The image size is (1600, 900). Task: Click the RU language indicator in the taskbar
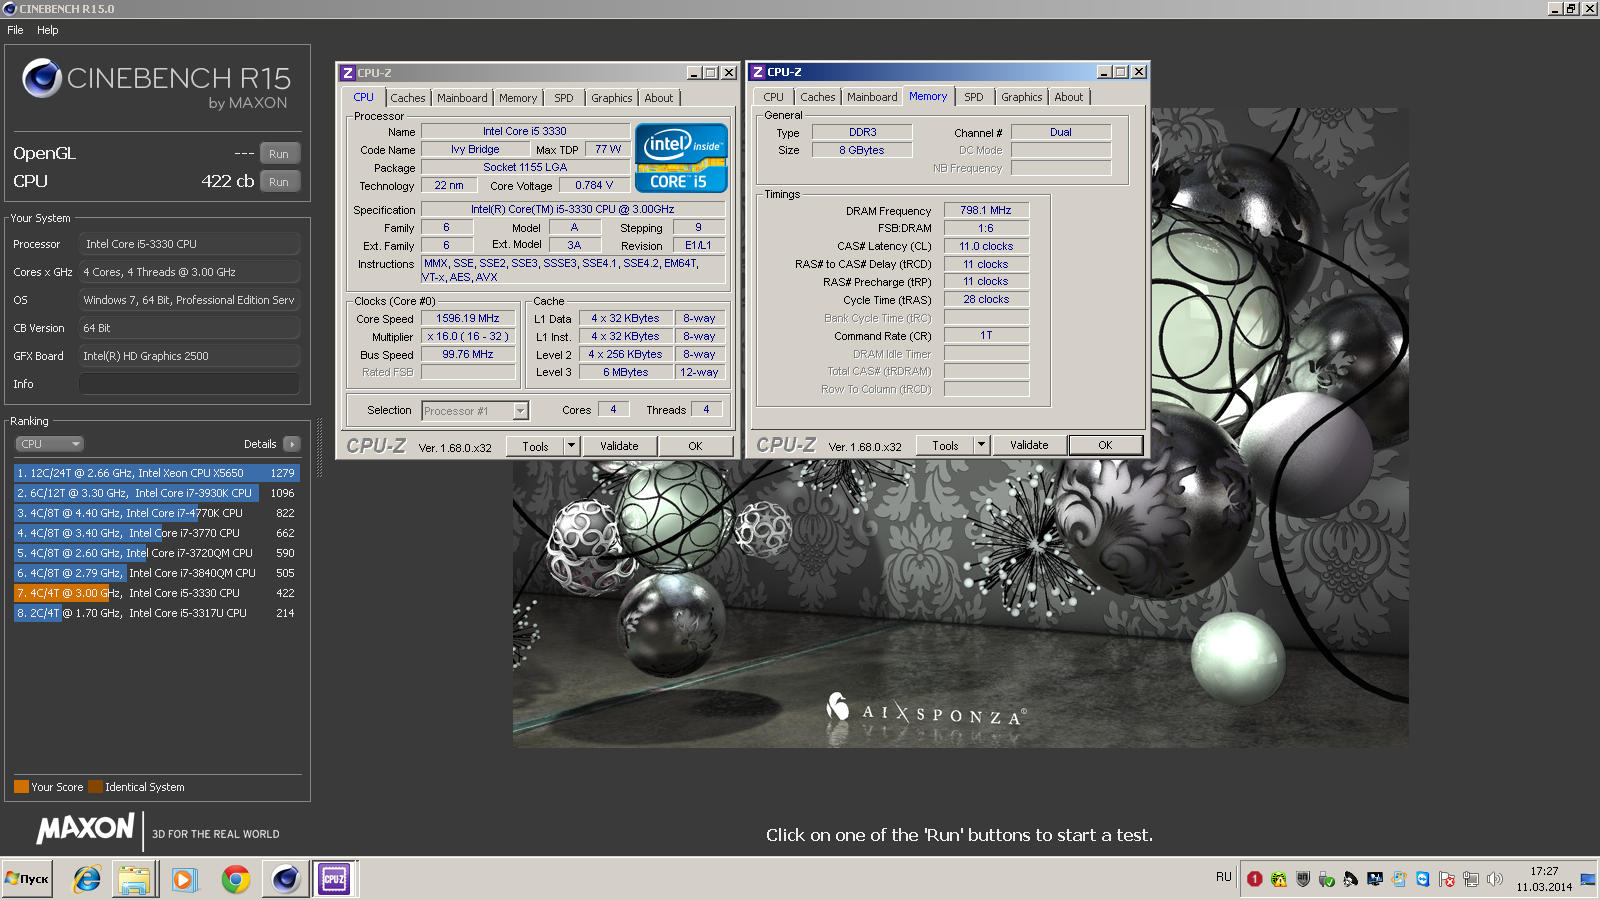pyautogui.click(x=1224, y=877)
